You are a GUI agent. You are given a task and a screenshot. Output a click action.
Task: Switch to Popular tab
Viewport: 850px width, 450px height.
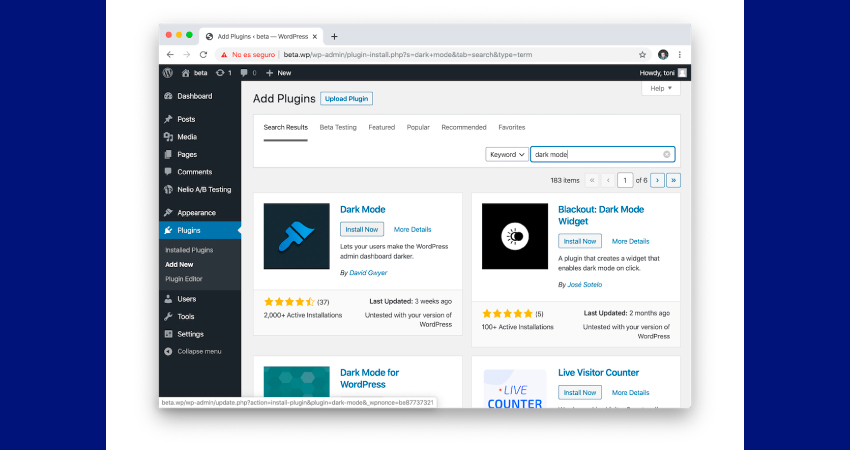coord(418,127)
